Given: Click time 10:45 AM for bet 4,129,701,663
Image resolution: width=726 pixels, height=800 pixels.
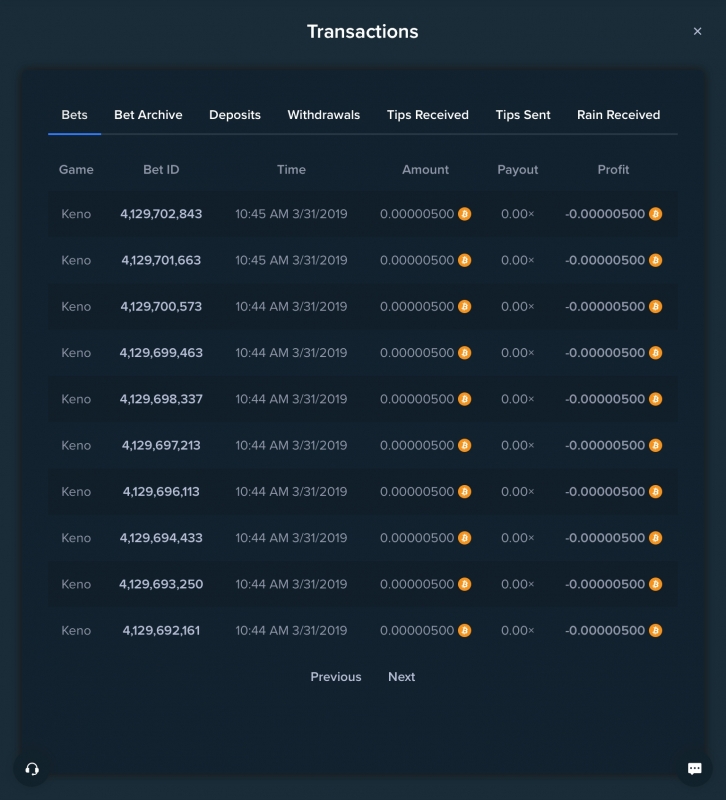Looking at the screenshot, I should point(291,260).
